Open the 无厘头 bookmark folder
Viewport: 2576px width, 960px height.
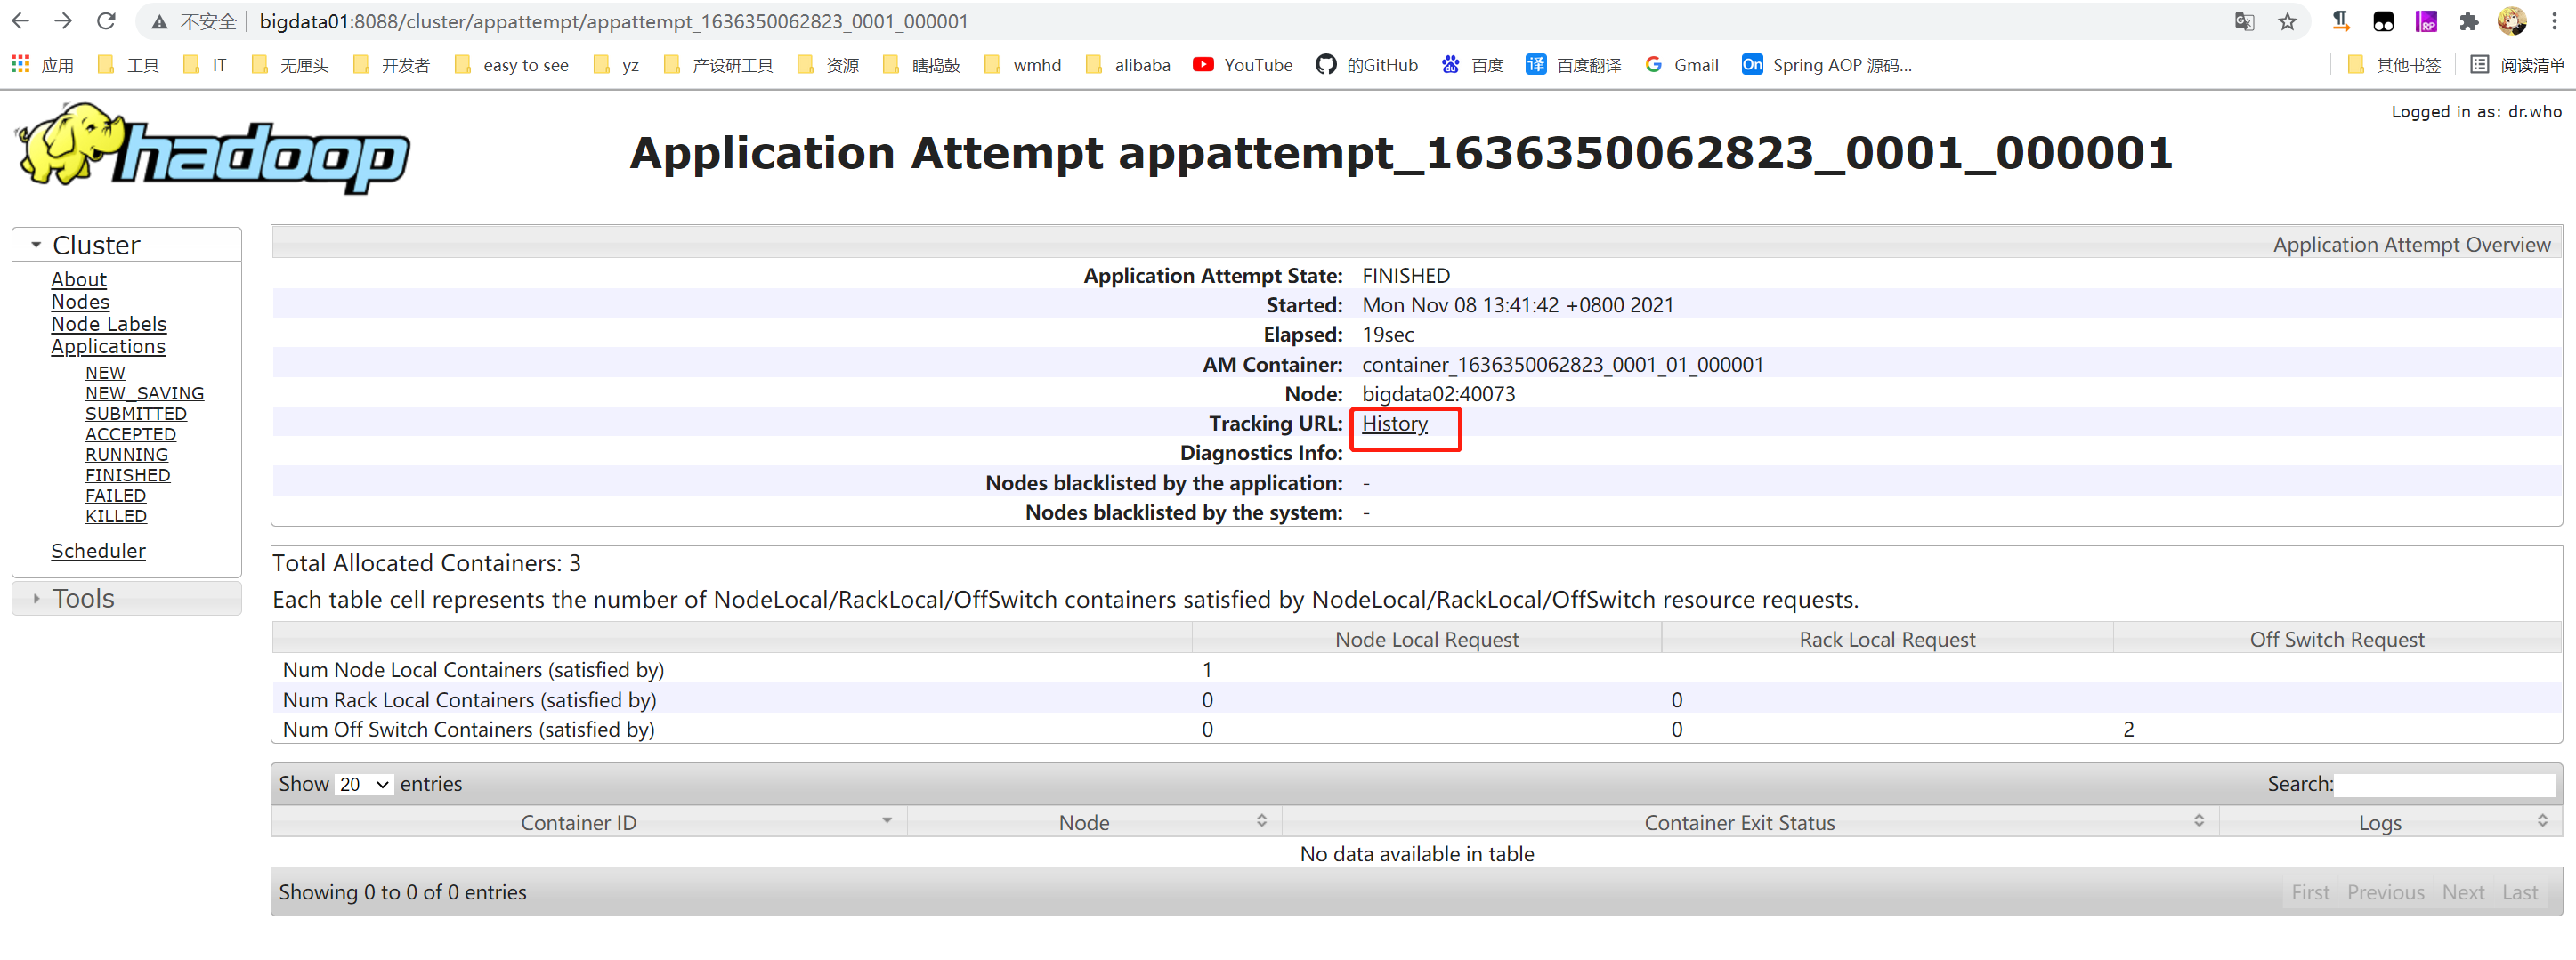(290, 65)
